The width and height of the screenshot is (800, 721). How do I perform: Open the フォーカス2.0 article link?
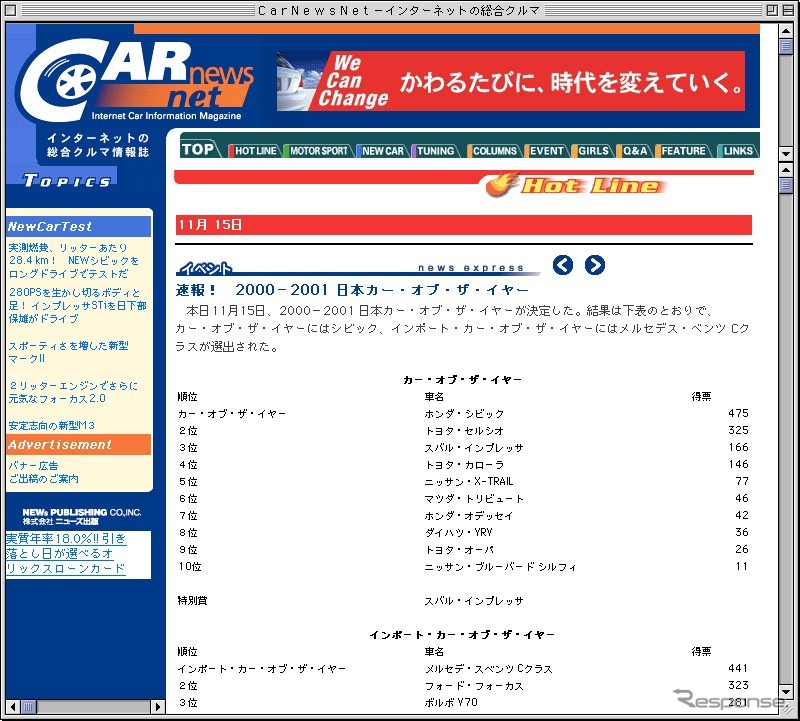click(x=73, y=392)
